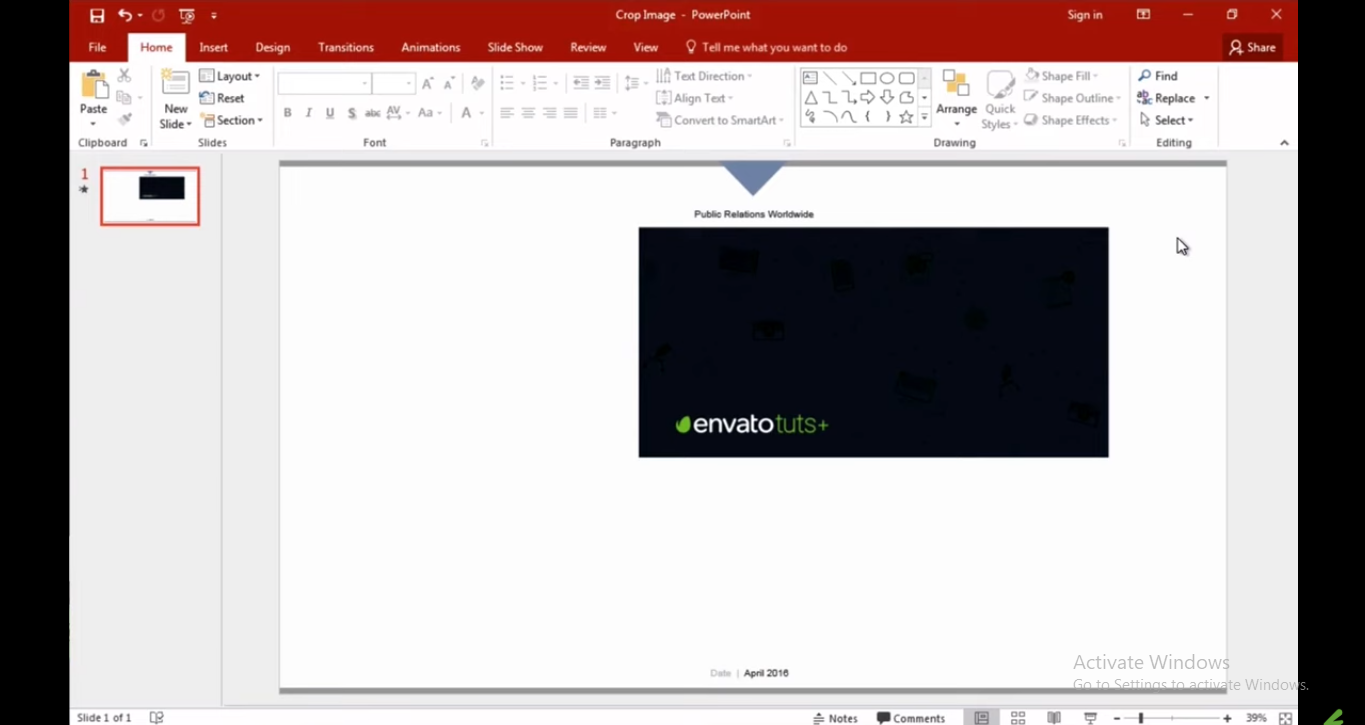Select the Oval shape in shapes gallery
1365x725 pixels.
tap(887, 78)
